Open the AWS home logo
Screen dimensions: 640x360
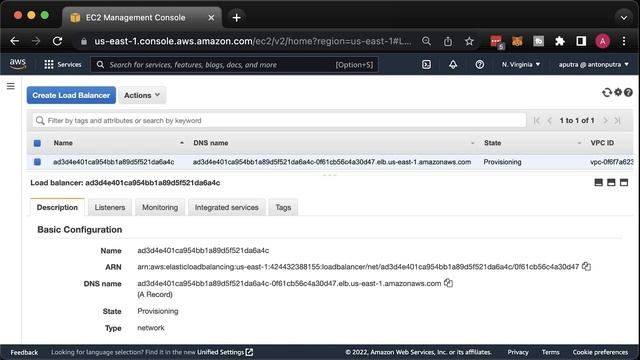18,64
